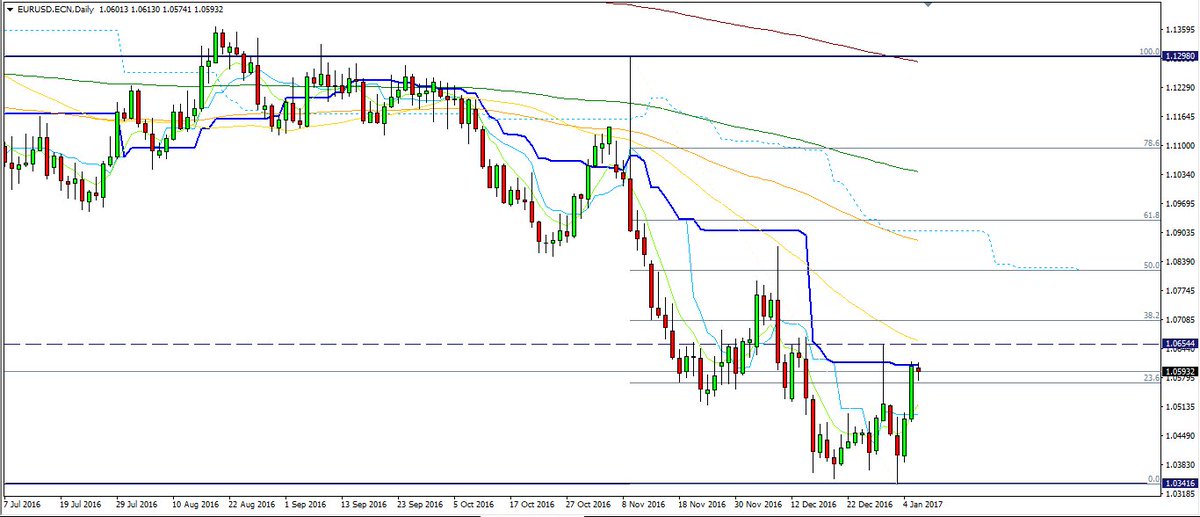Click the 7 Jul 2016 date label
The height and width of the screenshot is (517, 1200).
(x=21, y=506)
